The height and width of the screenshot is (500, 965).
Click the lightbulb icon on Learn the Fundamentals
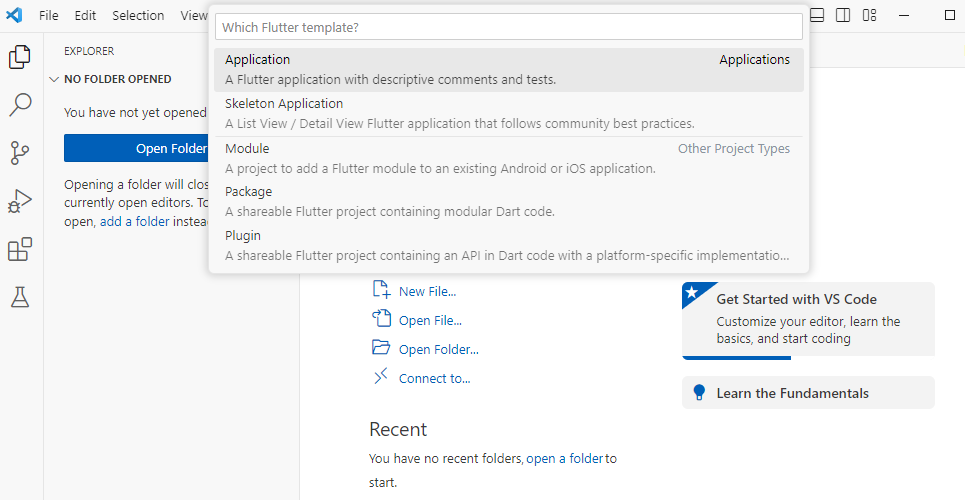coord(699,393)
